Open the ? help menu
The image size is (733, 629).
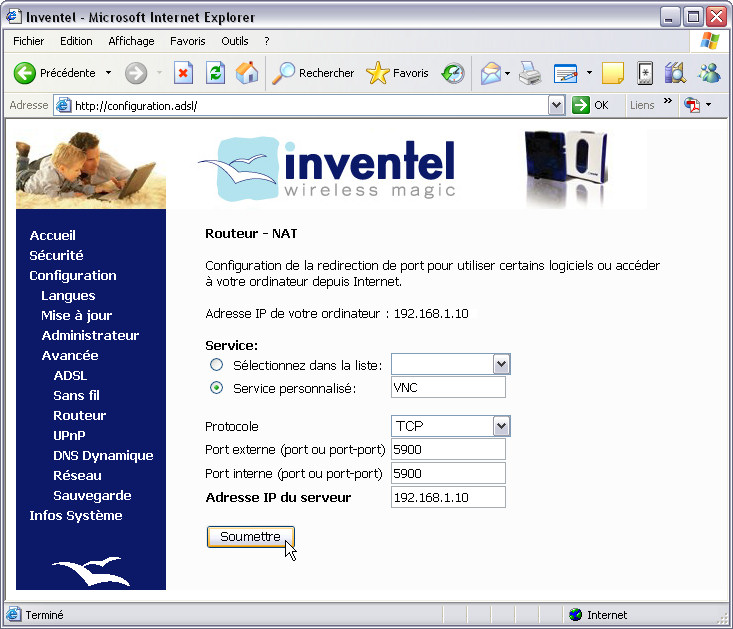point(266,41)
